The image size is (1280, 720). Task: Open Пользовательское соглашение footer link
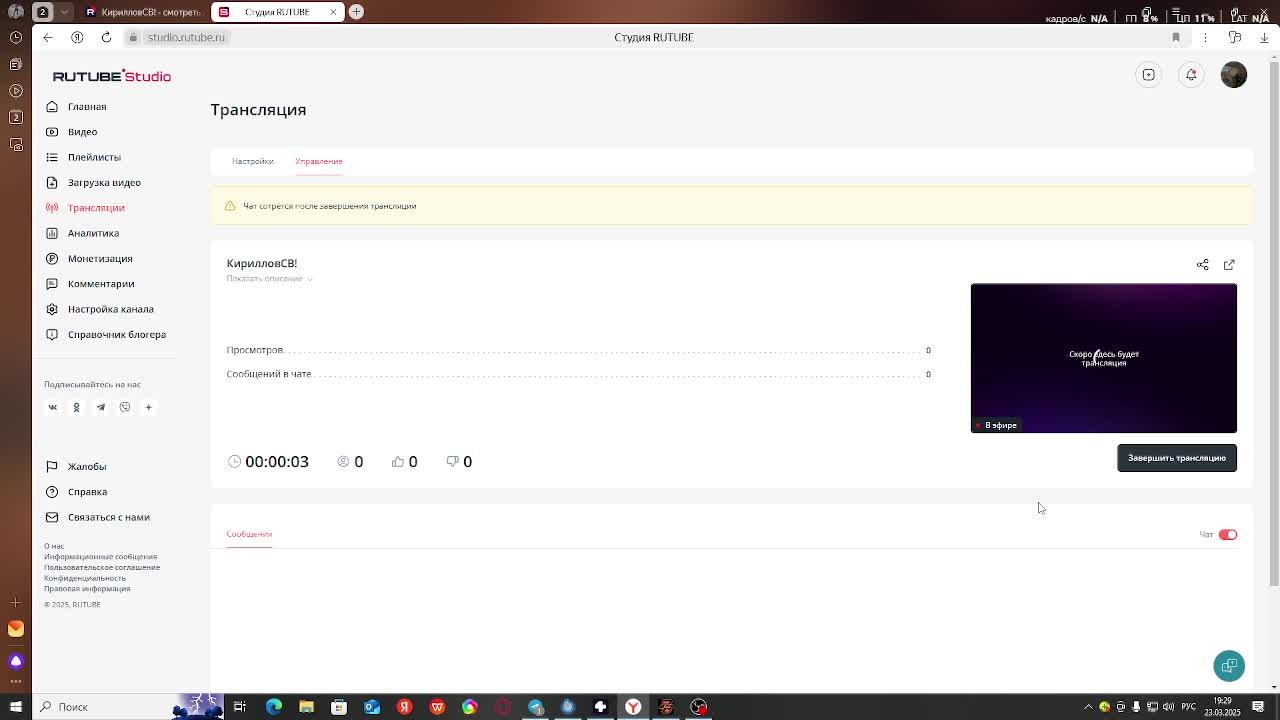click(x=102, y=567)
